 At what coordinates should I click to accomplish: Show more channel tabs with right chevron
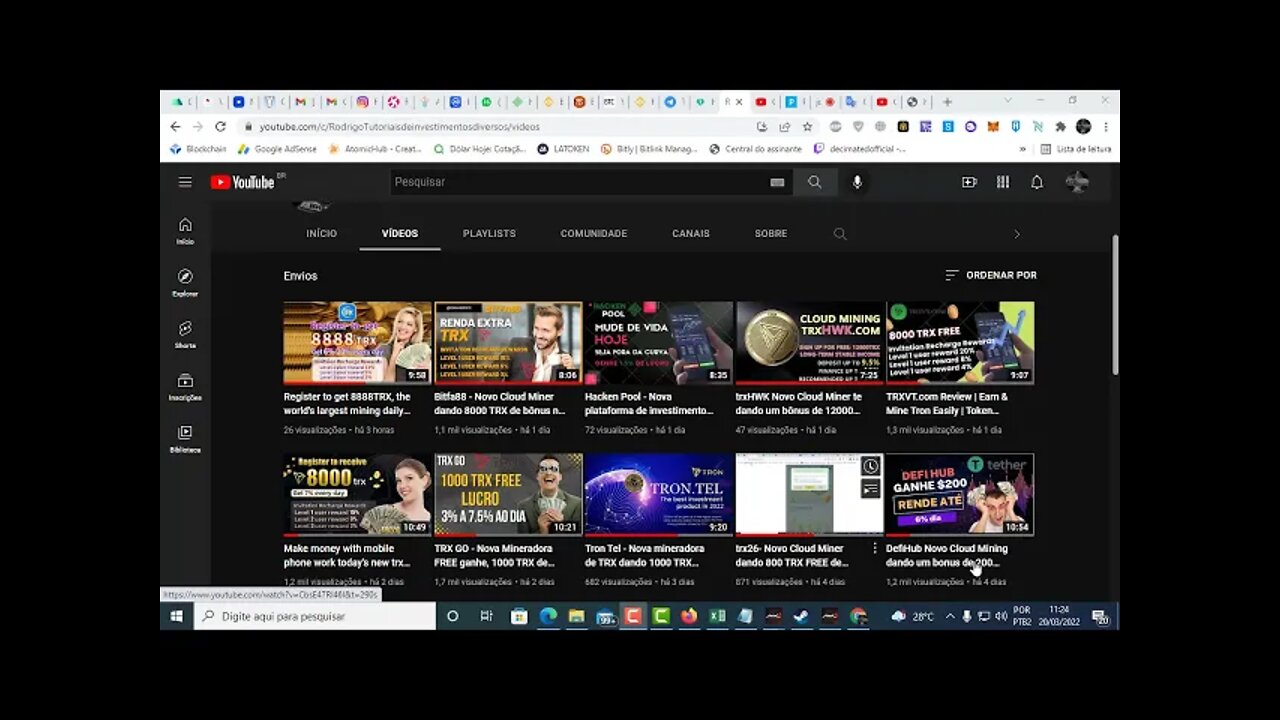pos(1017,234)
